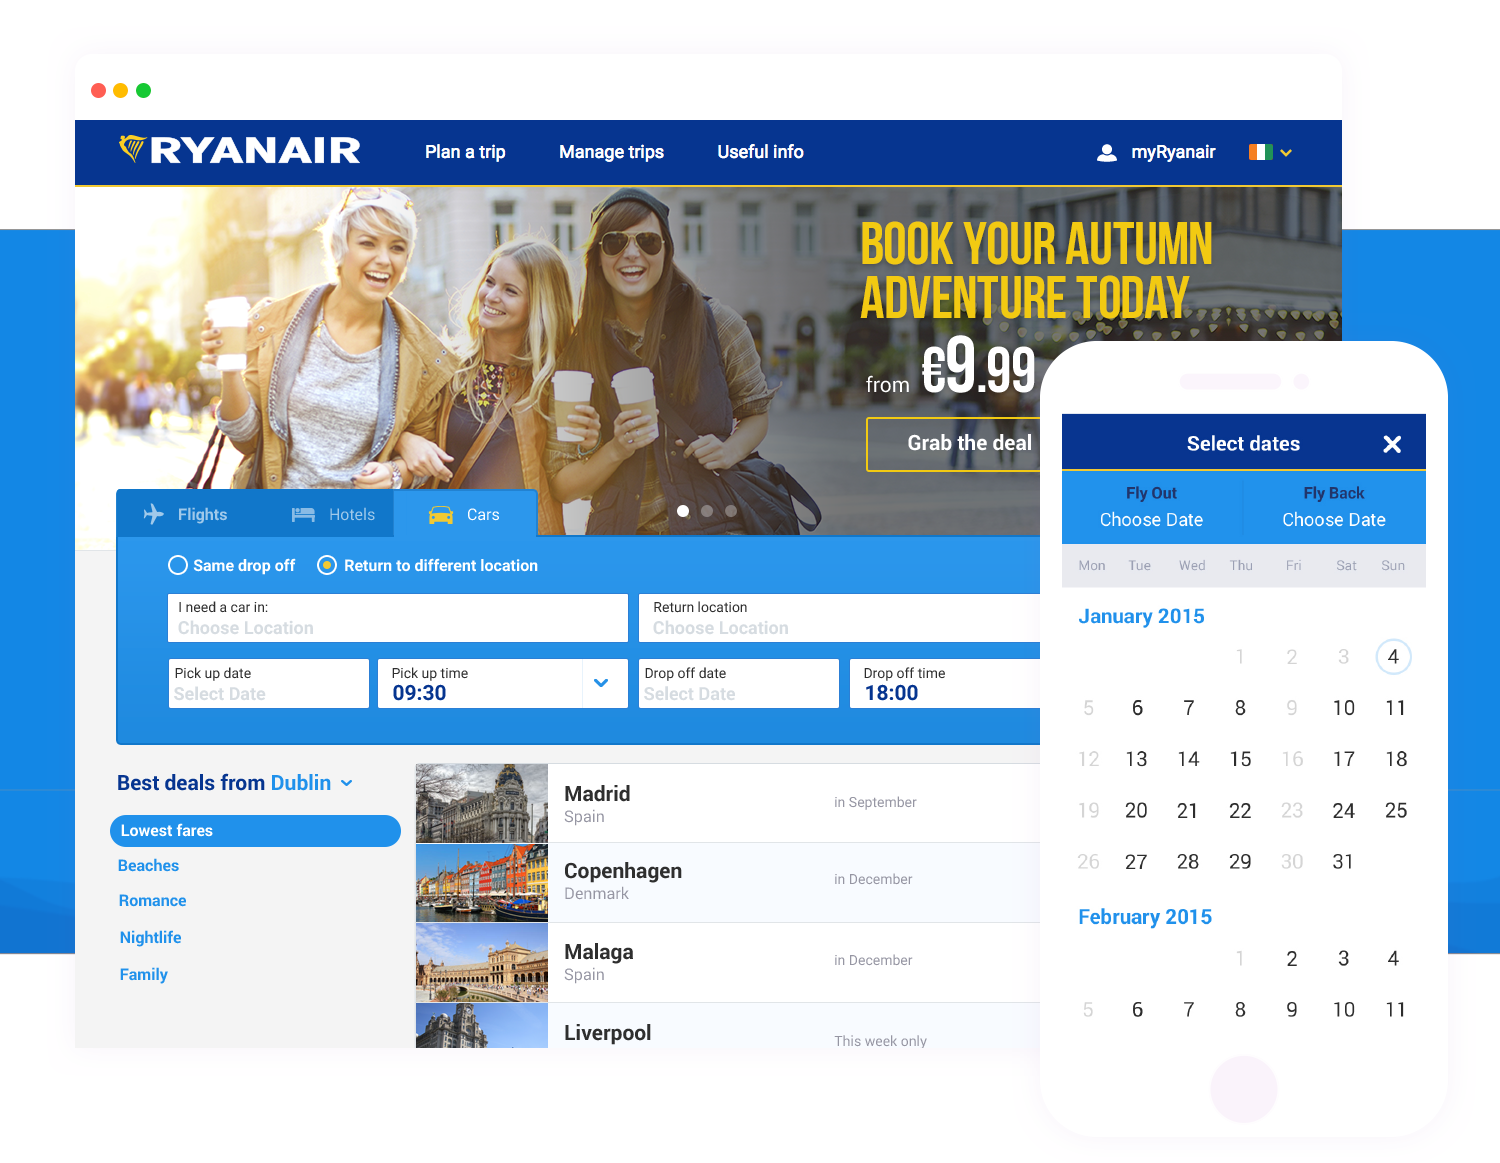1500x1163 pixels.
Task: Select the Fly Back Choose Date tab
Action: point(1334,507)
